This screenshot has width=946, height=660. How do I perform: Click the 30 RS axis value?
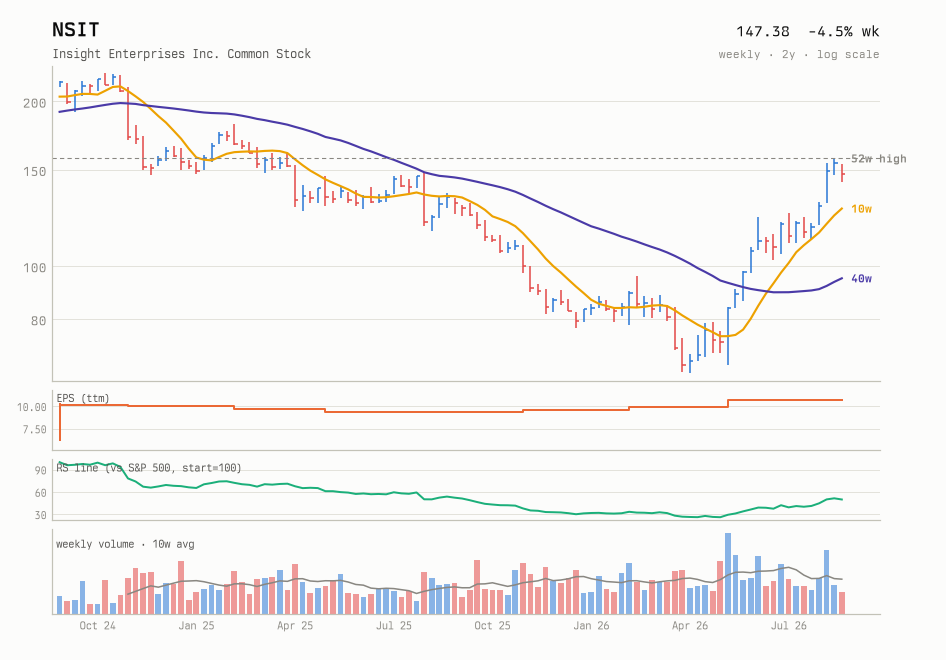click(x=40, y=515)
